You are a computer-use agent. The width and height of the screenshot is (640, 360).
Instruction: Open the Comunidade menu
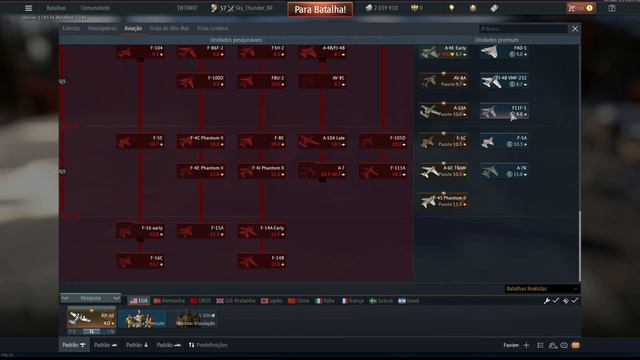click(95, 8)
